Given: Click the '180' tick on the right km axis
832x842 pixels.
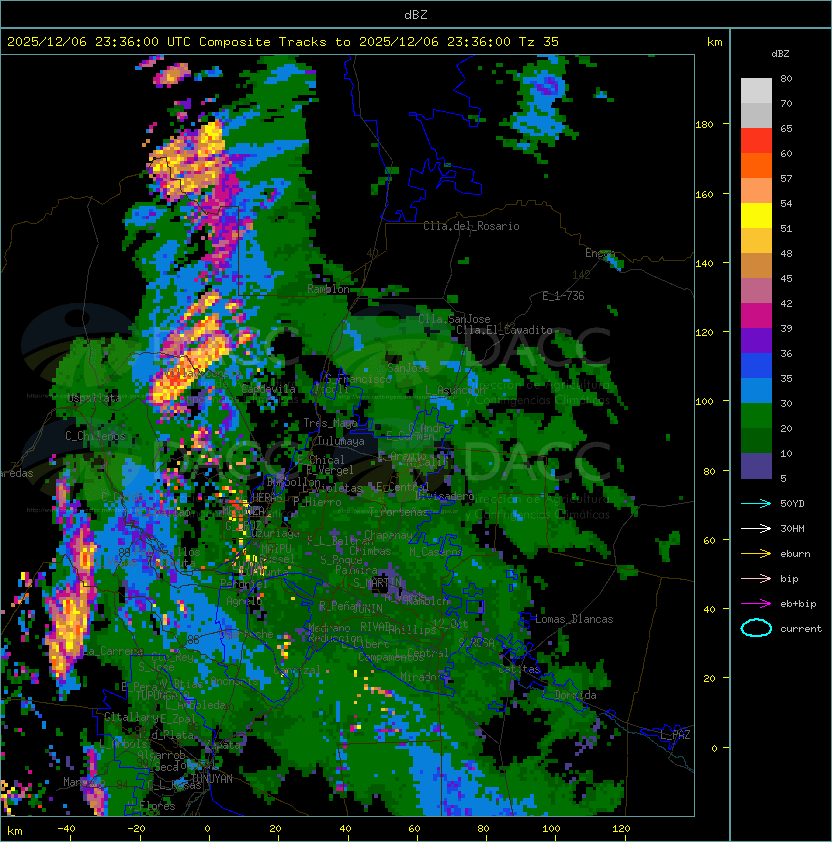Looking at the screenshot, I should [704, 125].
